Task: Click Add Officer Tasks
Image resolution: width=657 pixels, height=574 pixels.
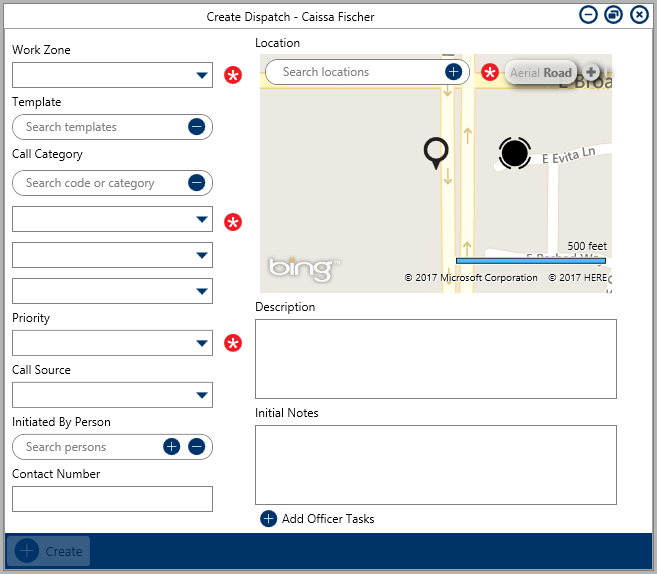Action: (x=317, y=519)
